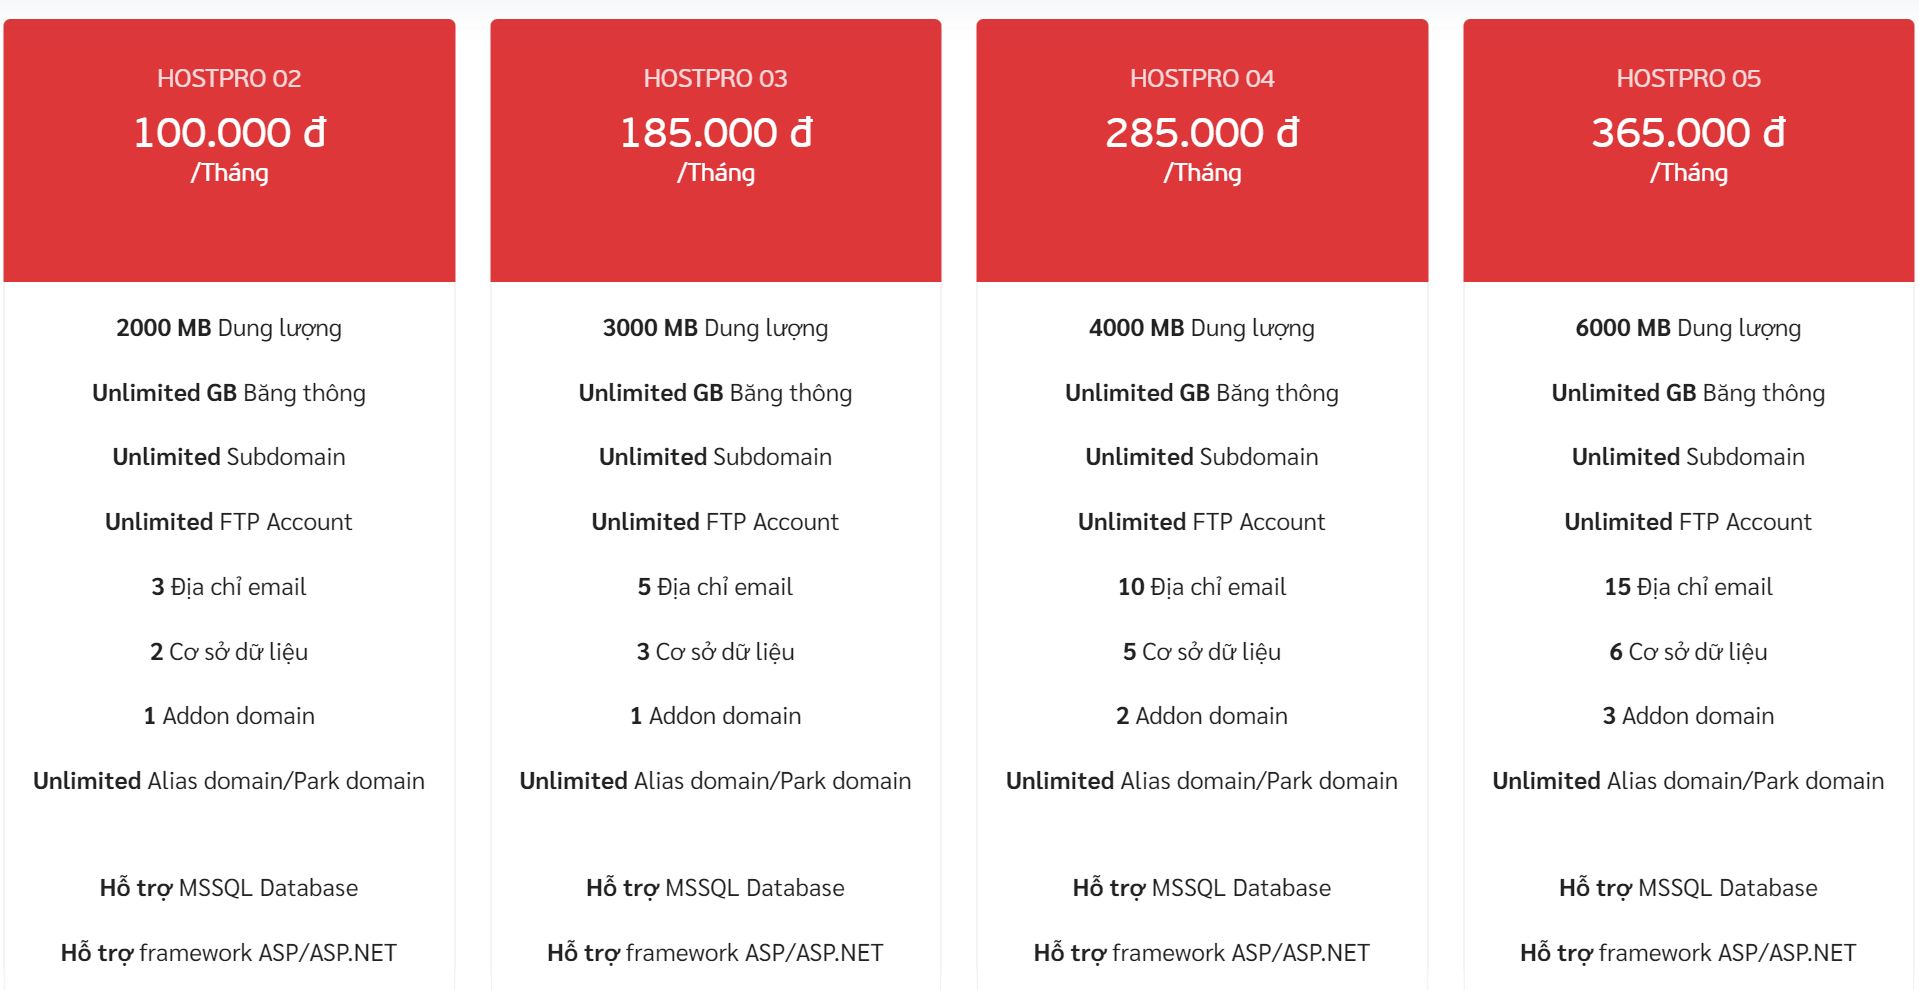Click the HOSTPRO 04 plan title
This screenshot has height=990, width=1919.
point(1202,78)
